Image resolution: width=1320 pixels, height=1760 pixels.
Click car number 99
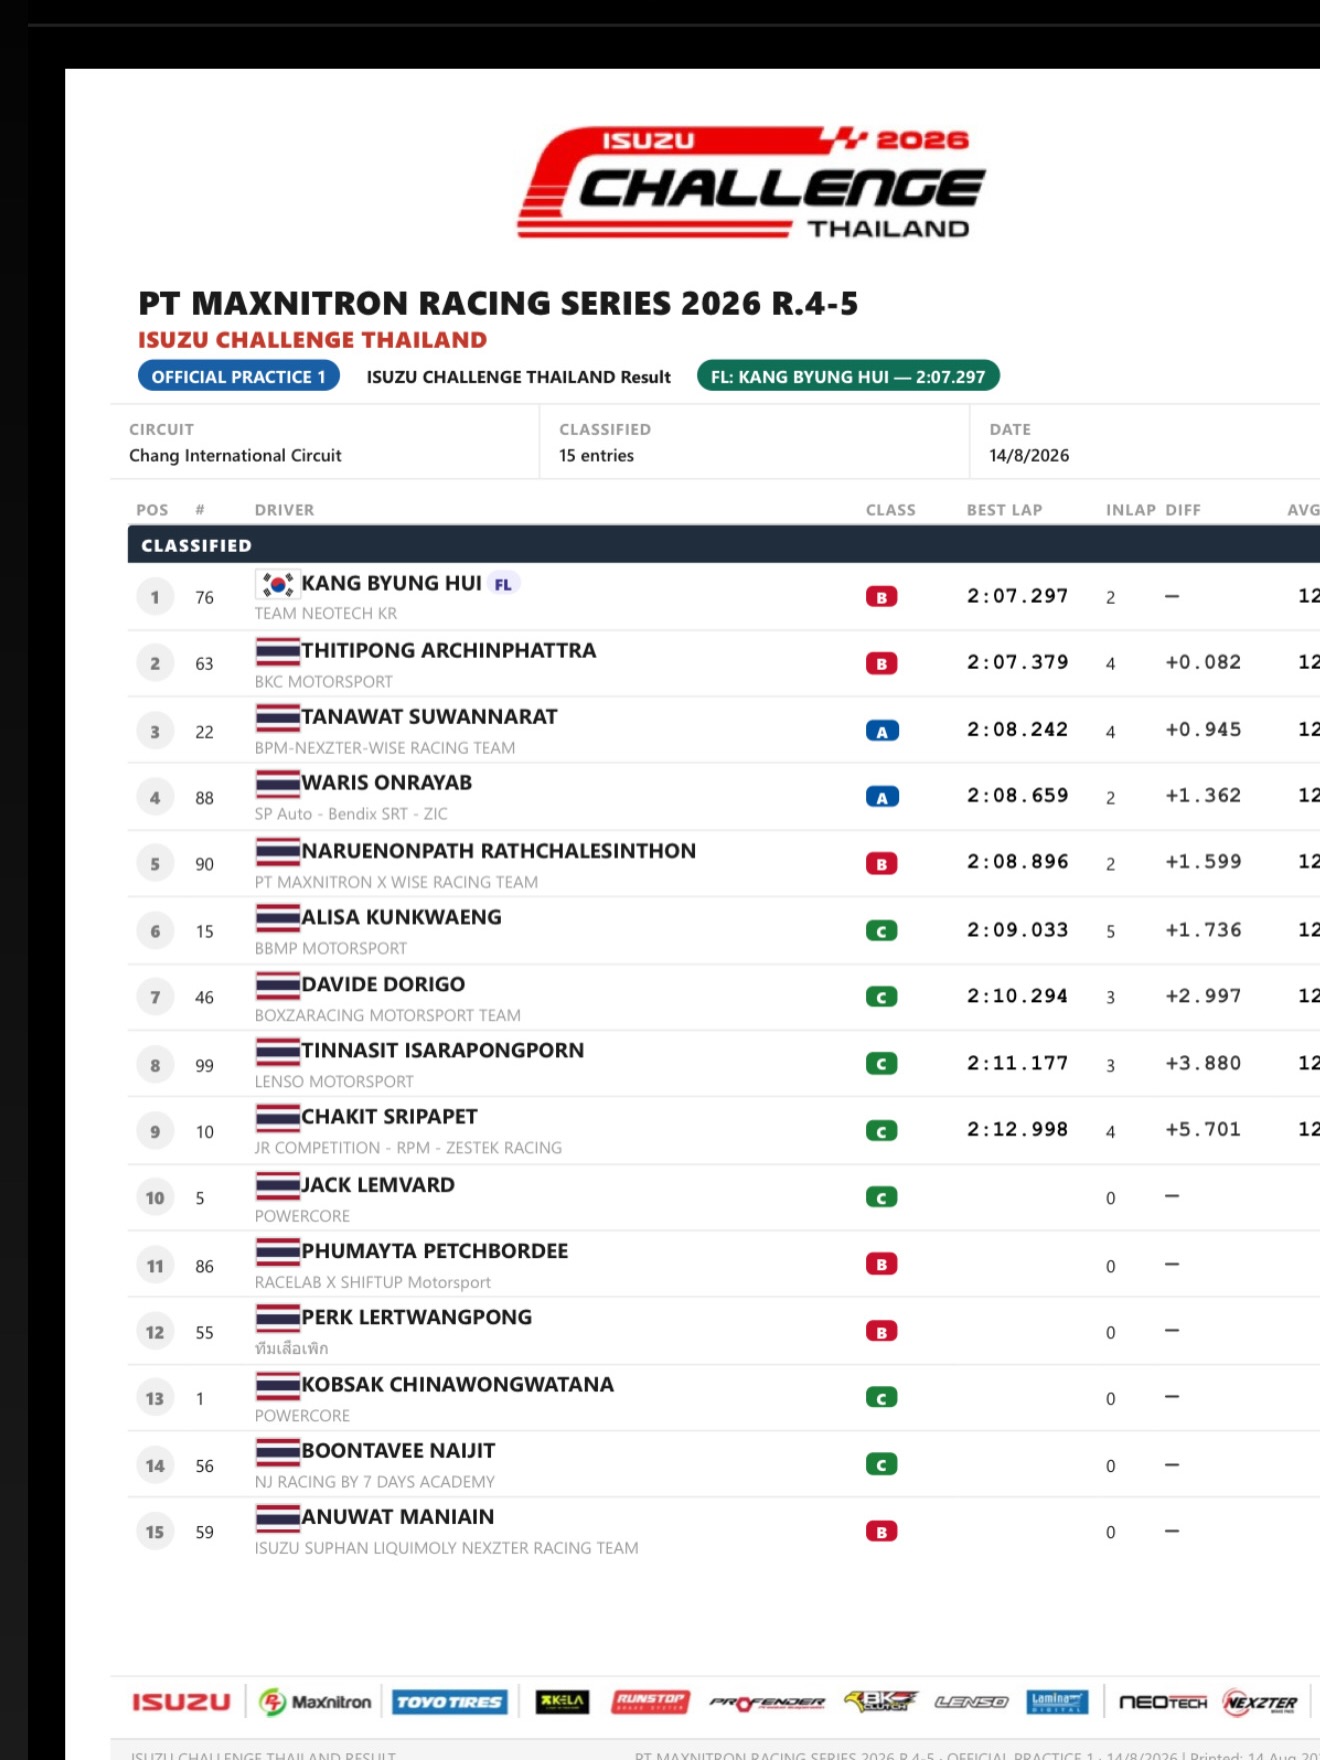coord(204,1066)
